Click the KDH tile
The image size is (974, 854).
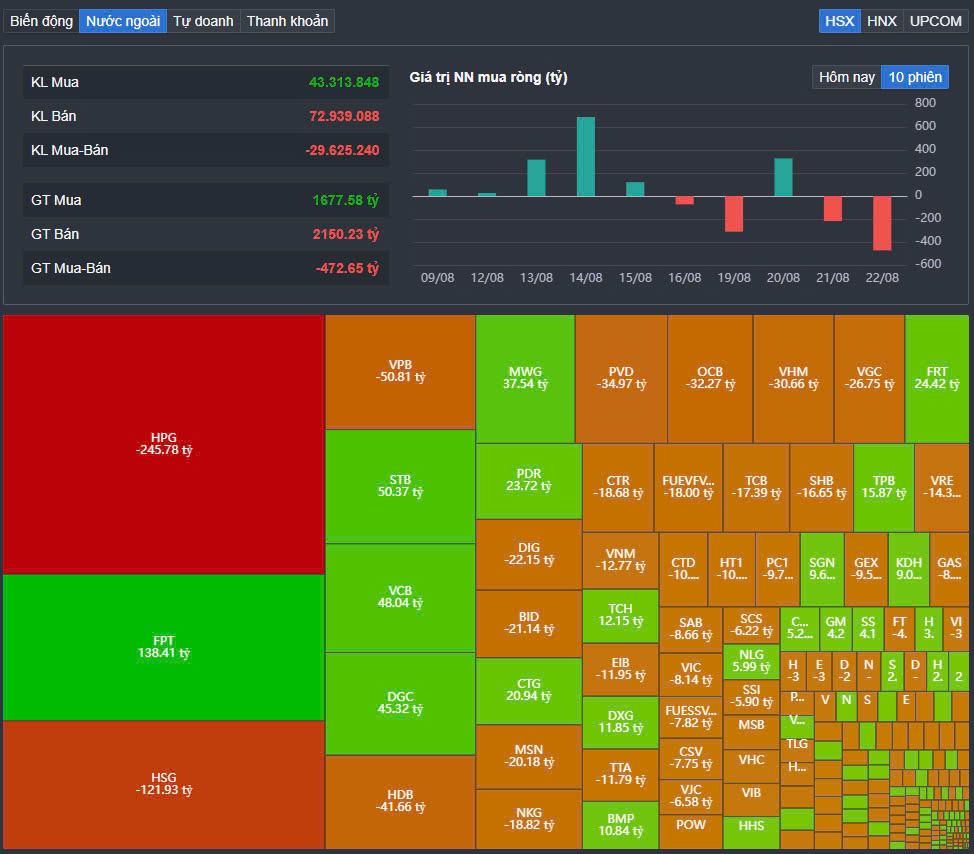[909, 569]
